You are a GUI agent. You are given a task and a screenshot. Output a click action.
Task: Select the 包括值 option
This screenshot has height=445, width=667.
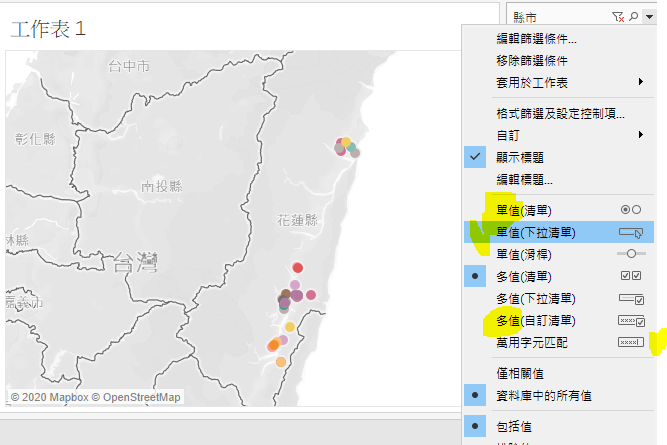pos(559,426)
